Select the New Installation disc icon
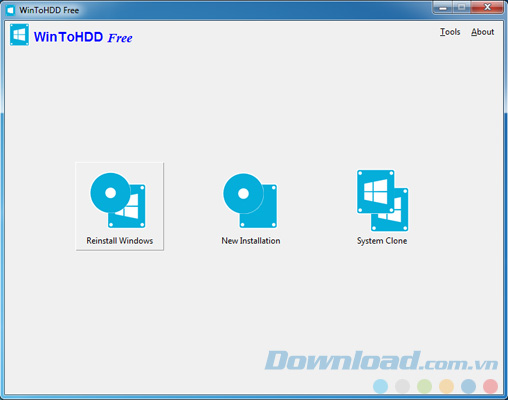Image resolution: width=508 pixels, height=400 pixels. point(250,201)
